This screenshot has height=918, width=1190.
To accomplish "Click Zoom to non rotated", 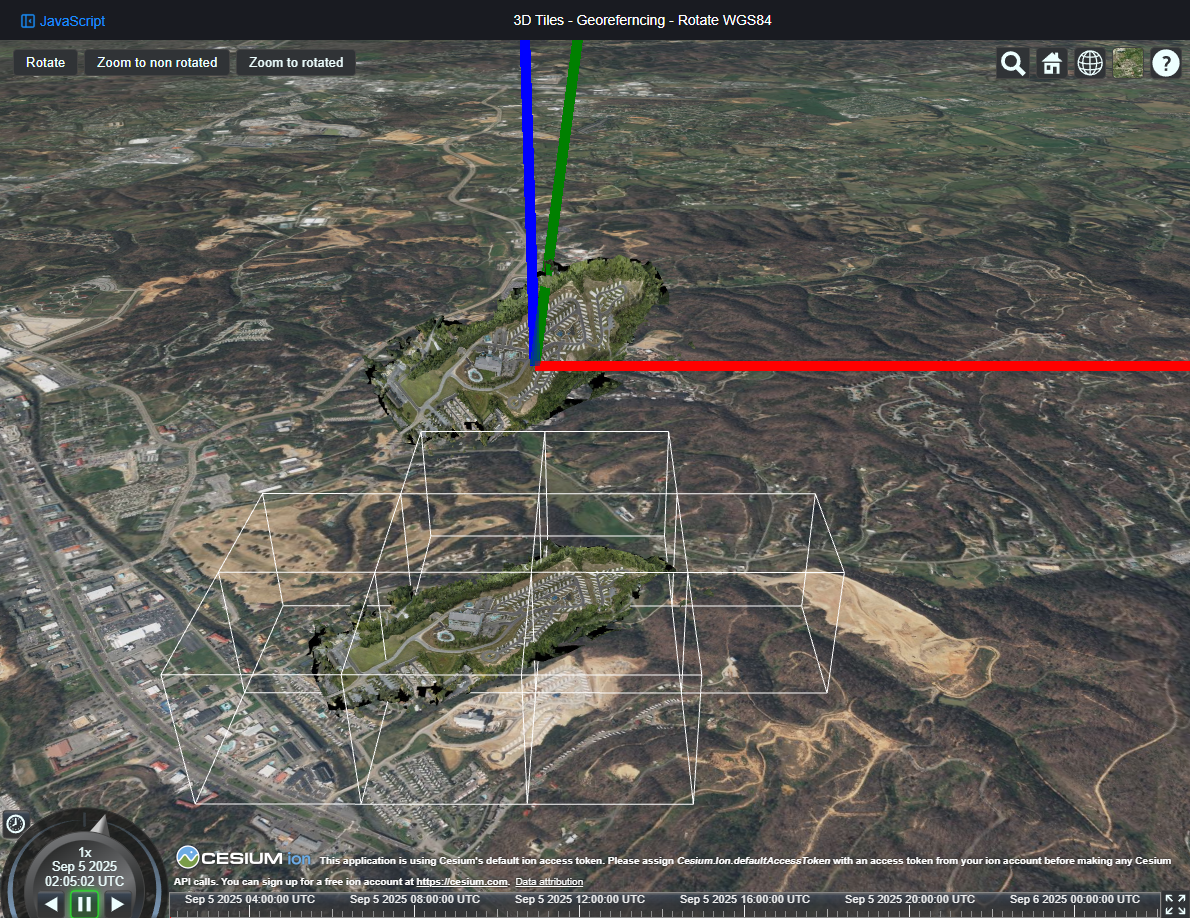I will coord(157,62).
